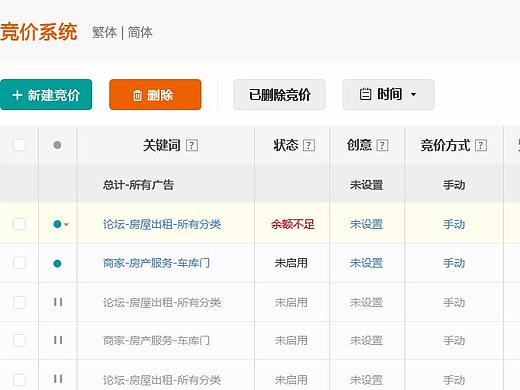Image resolution: width=520 pixels, height=390 pixels.
Task: Toggle the select-all checkbox in header
Action: (x=19, y=145)
